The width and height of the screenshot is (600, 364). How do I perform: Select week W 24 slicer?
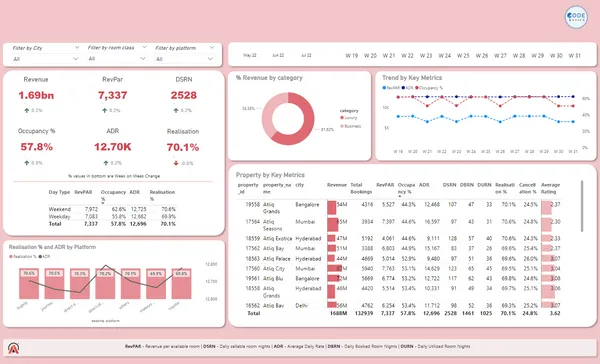coord(445,55)
